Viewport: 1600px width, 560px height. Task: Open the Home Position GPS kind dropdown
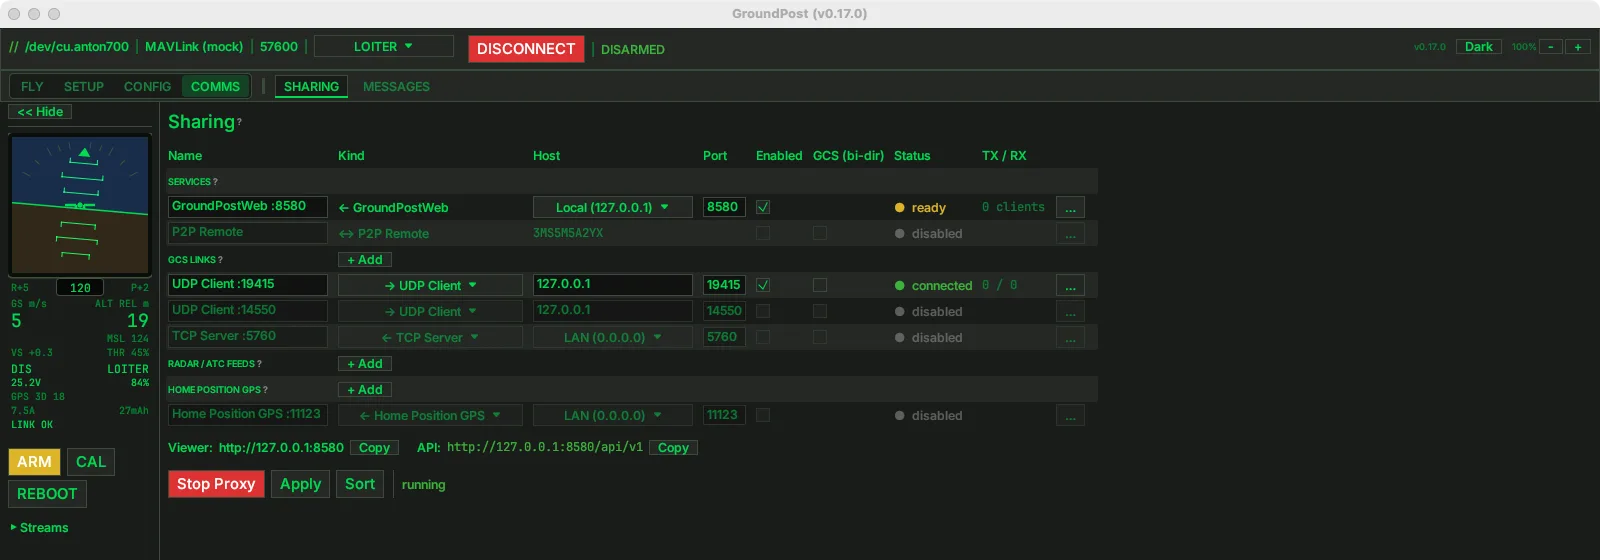[430, 415]
